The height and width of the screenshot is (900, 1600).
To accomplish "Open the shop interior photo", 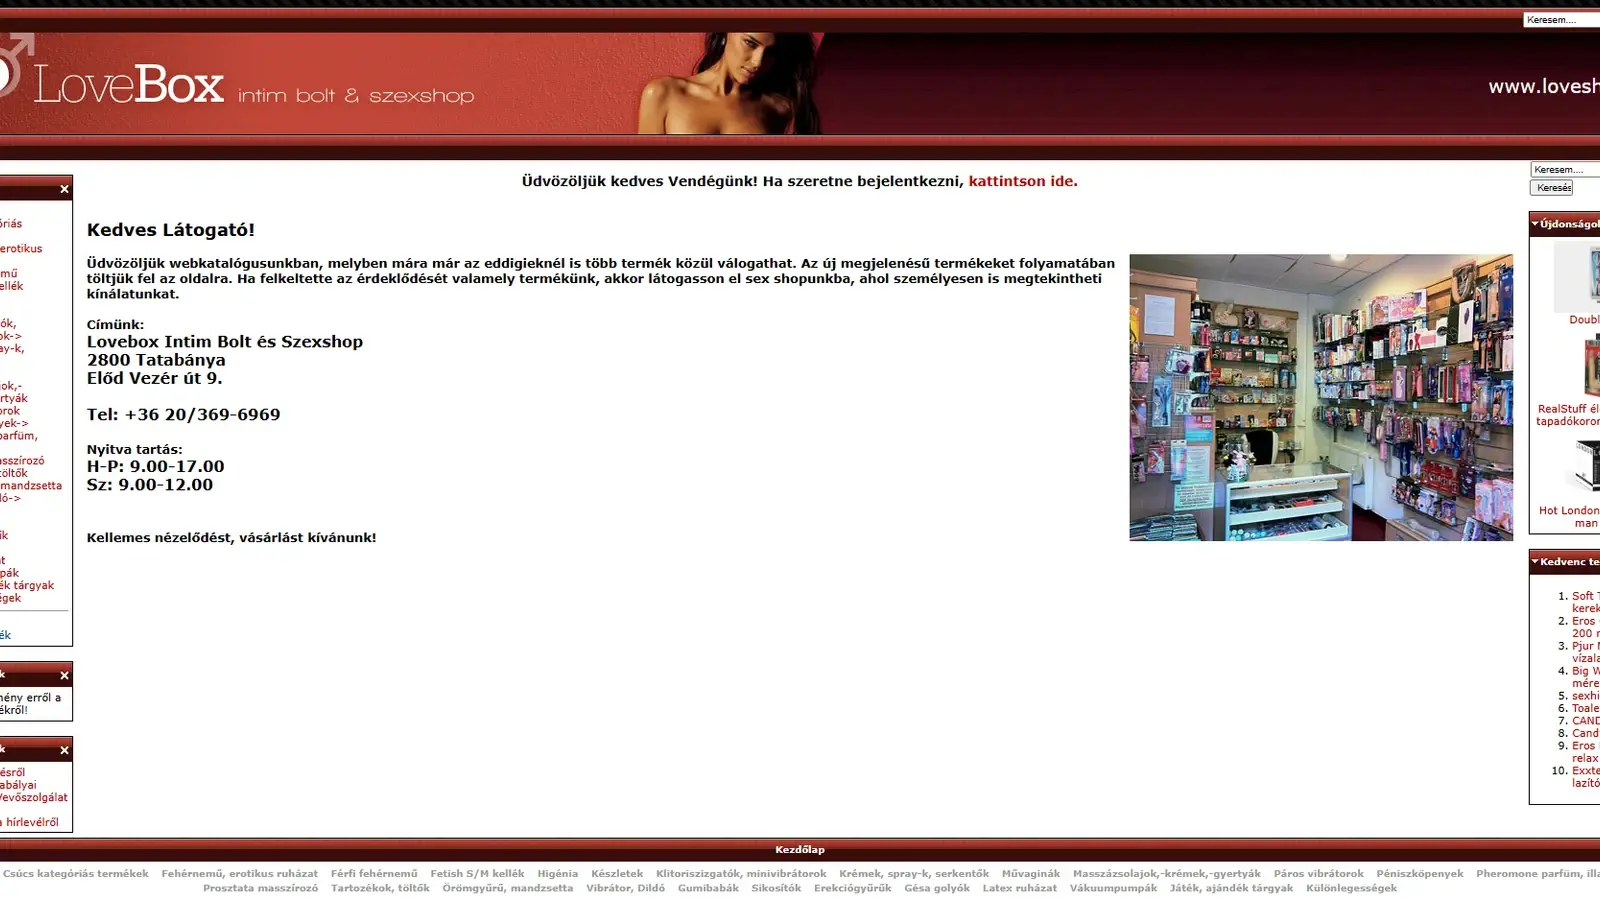I will 1321,397.
